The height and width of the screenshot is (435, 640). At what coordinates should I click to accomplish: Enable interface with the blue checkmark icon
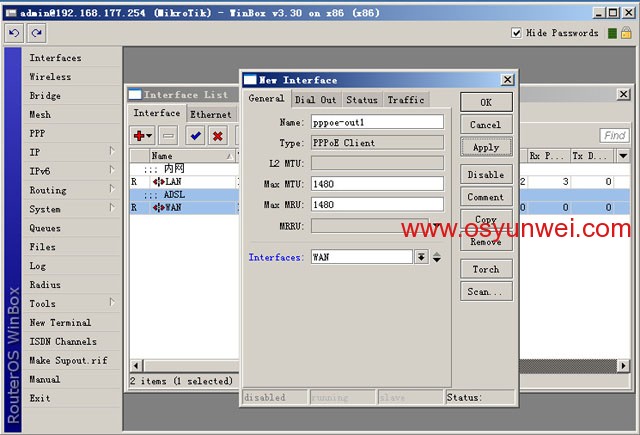click(196, 135)
